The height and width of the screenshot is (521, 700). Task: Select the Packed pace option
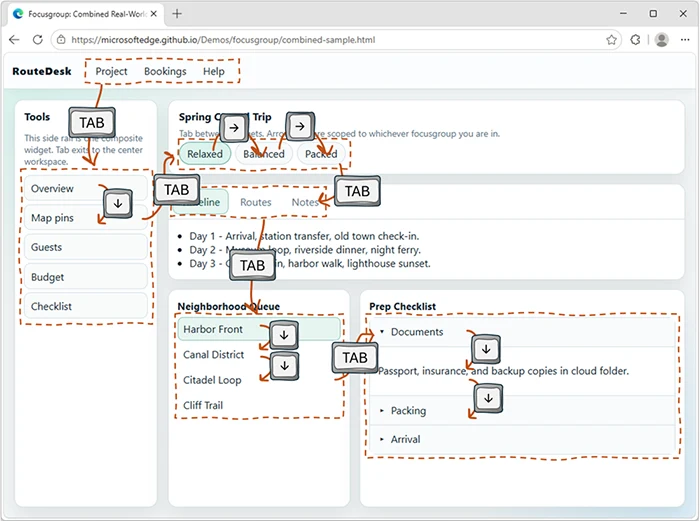click(x=321, y=154)
